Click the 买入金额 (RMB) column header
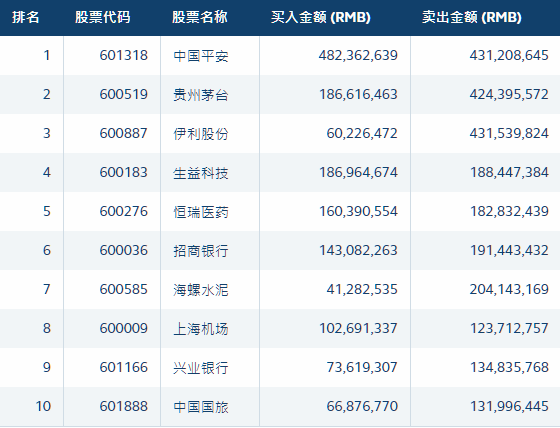Image resolution: width=560 pixels, height=428 pixels. click(321, 17)
